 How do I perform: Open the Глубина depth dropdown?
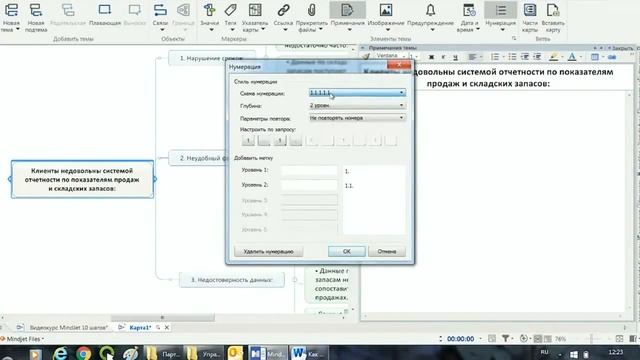click(357, 105)
